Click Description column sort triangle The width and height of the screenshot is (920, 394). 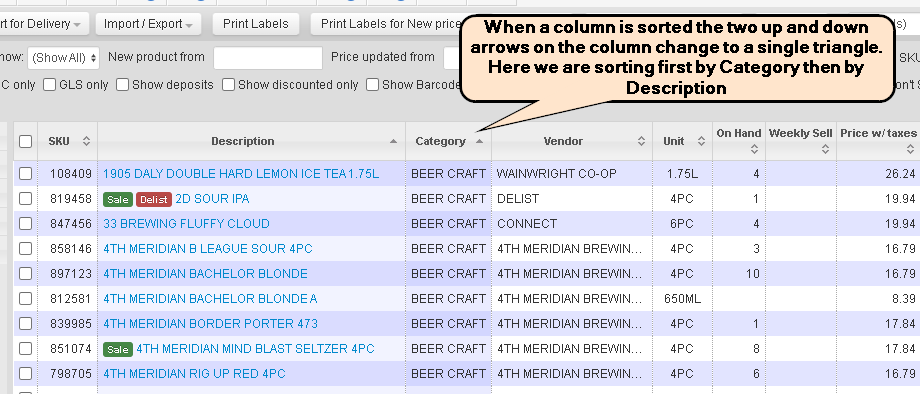coord(393,141)
